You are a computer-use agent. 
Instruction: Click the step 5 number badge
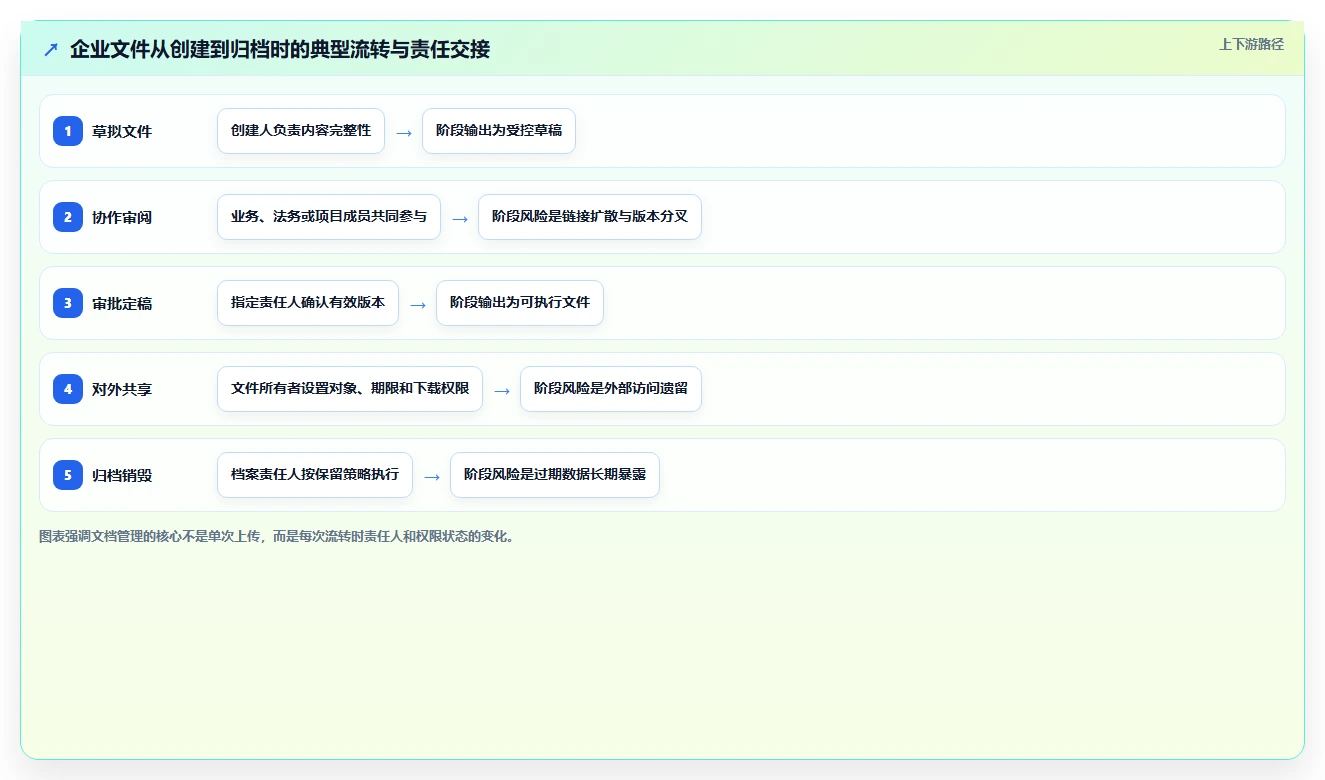(68, 475)
